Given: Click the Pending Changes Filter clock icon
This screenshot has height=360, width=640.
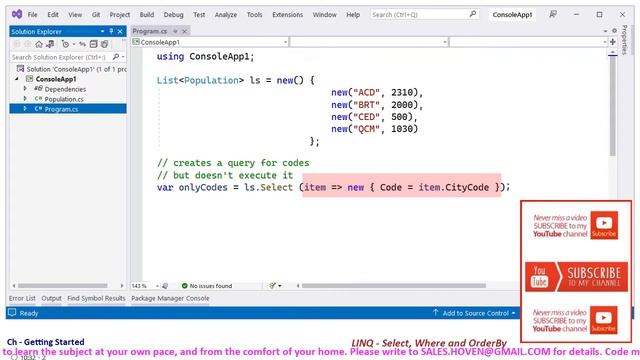Looking at the screenshot, I should (65, 44).
